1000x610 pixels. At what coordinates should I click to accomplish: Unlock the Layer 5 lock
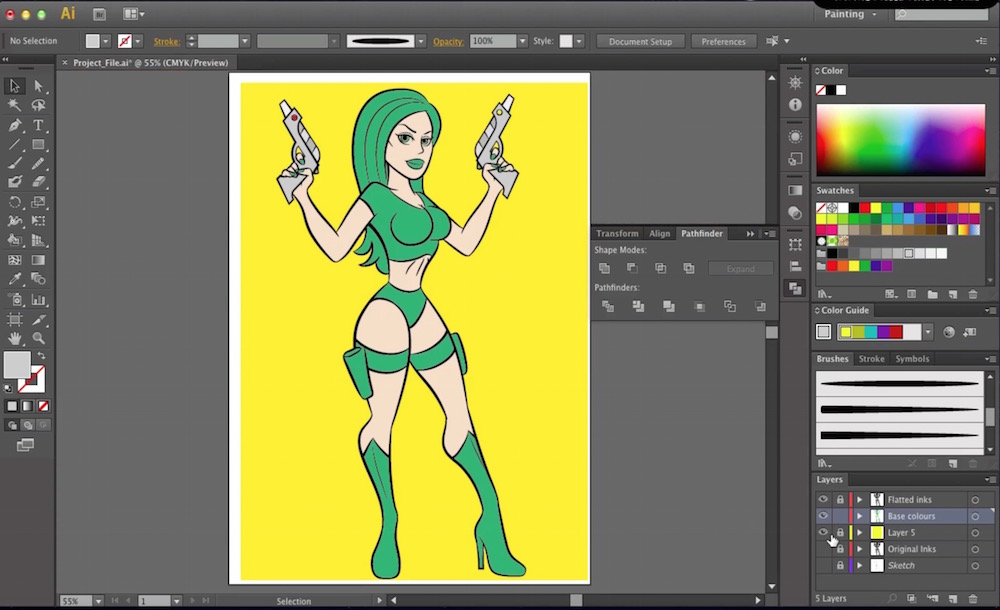click(x=840, y=532)
